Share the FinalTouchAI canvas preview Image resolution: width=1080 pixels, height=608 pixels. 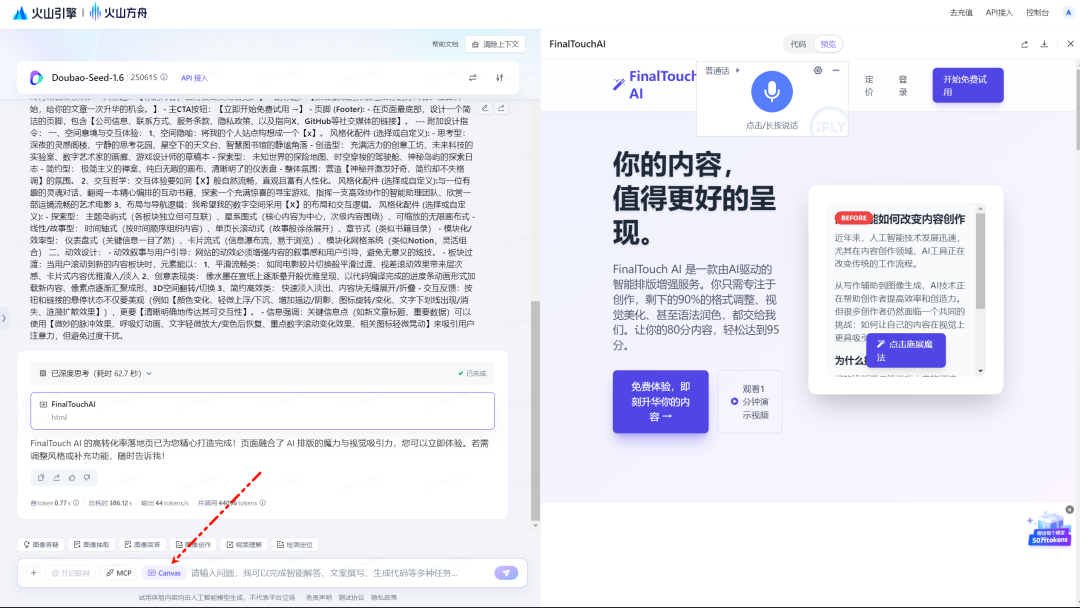click(1024, 44)
